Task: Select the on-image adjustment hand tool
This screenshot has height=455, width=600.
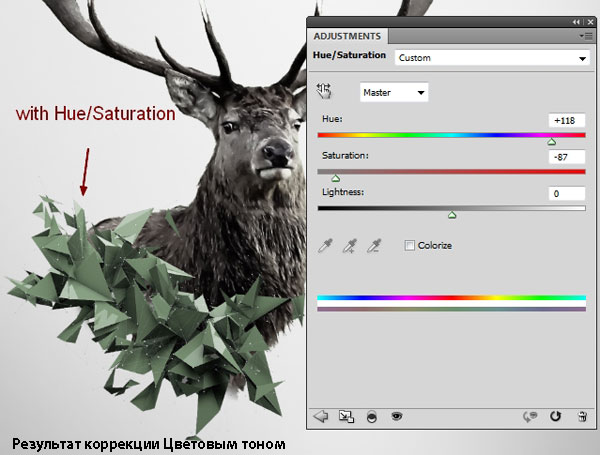Action: pyautogui.click(x=324, y=91)
